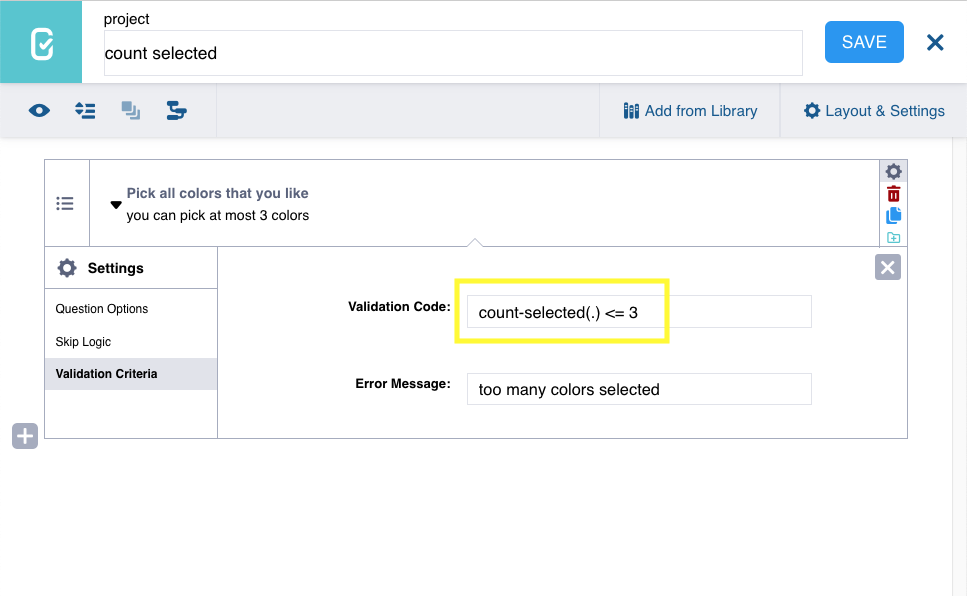The width and height of the screenshot is (967, 596).
Task: Click the SAVE button
Action: (864, 42)
